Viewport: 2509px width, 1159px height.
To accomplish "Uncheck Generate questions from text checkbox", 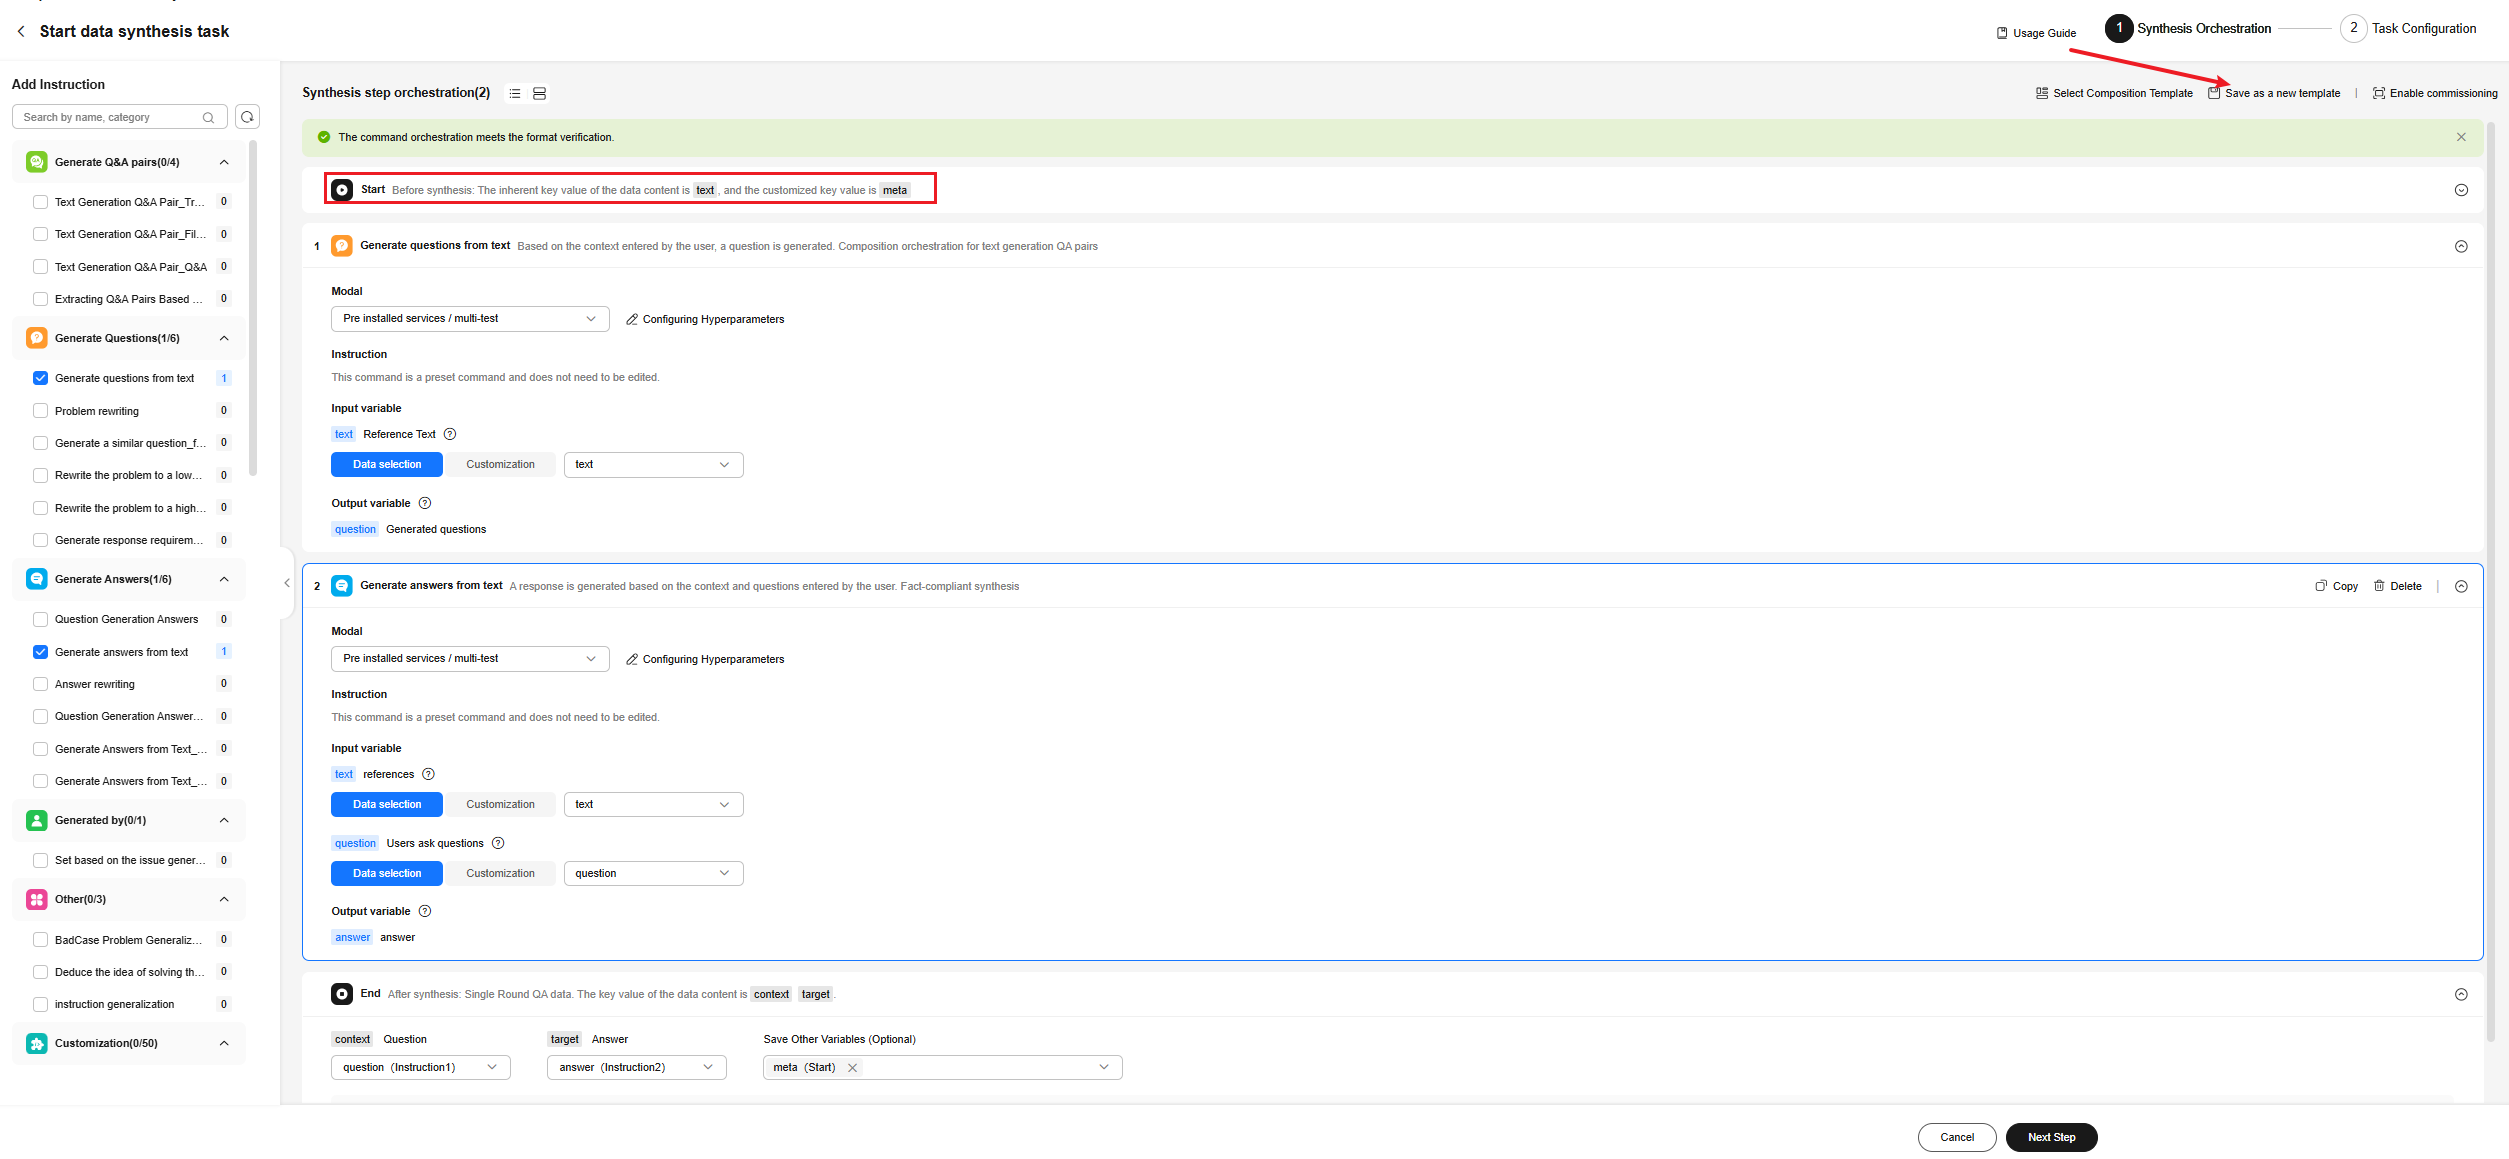I will coord(40,378).
